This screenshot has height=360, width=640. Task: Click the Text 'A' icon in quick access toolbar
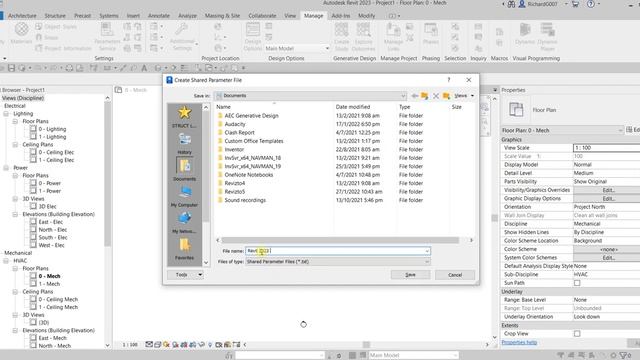pos(144,68)
